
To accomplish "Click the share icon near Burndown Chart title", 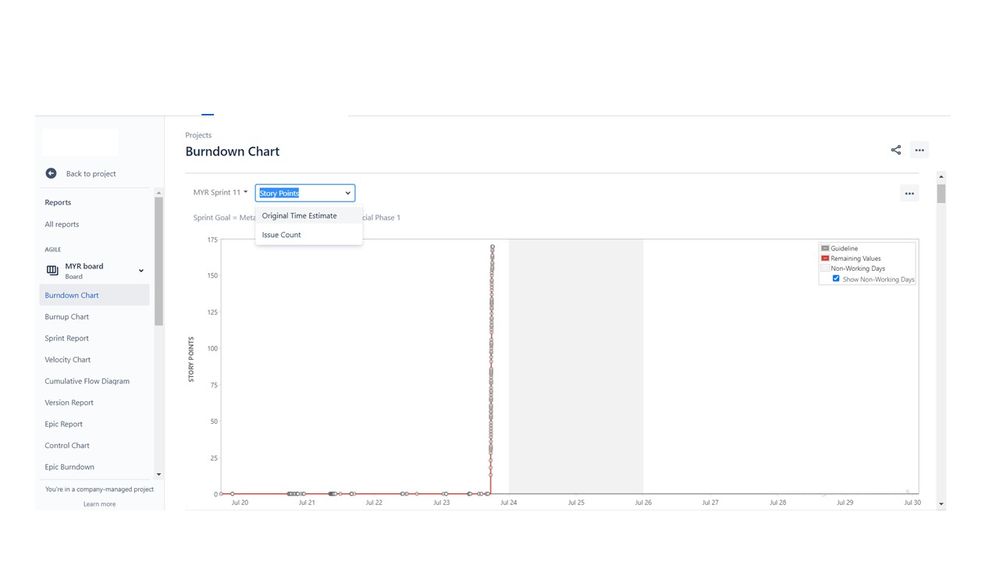I will (x=896, y=150).
